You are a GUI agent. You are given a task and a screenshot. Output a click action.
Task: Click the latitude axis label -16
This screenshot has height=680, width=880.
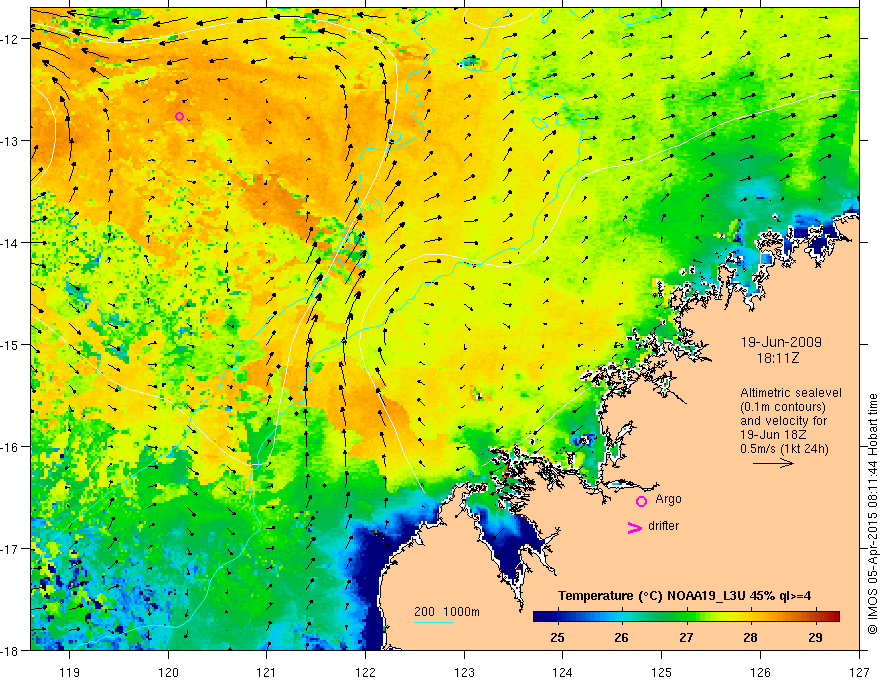pos(10,447)
